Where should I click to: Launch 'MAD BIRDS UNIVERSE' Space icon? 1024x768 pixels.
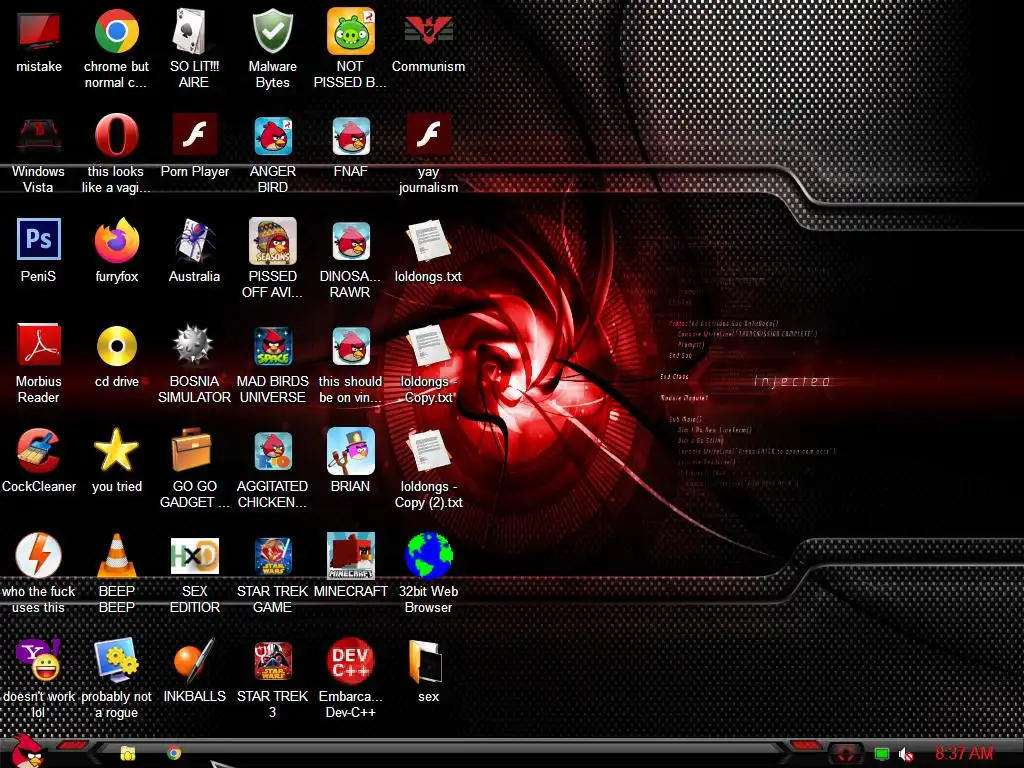pos(272,346)
